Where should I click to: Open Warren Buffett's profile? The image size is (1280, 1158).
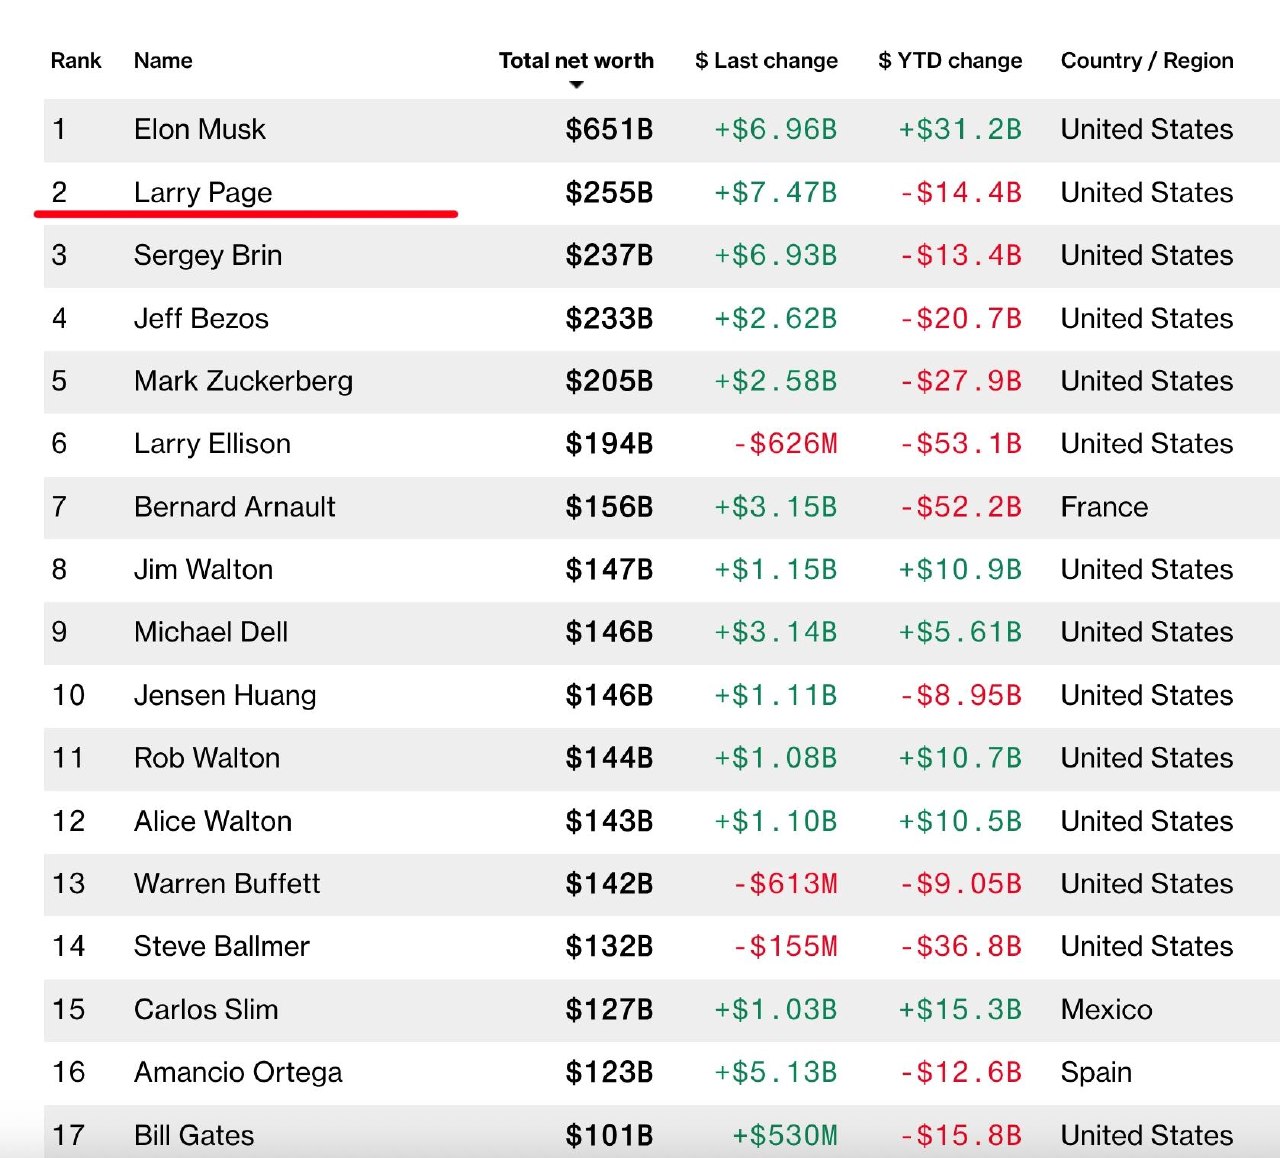[227, 884]
